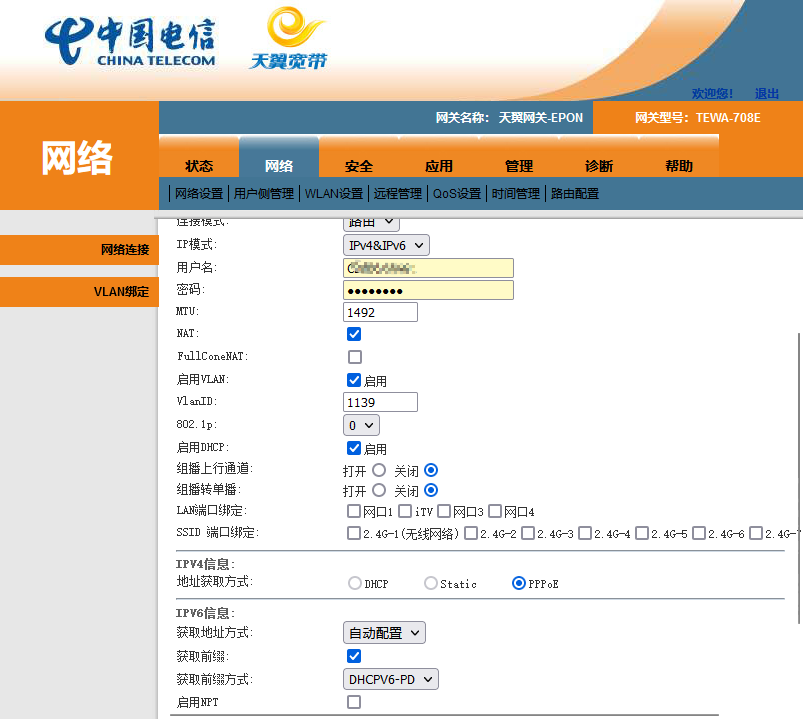Select 打开 for 组播上行通道
Image resolution: width=803 pixels, height=719 pixels.
tap(378, 470)
